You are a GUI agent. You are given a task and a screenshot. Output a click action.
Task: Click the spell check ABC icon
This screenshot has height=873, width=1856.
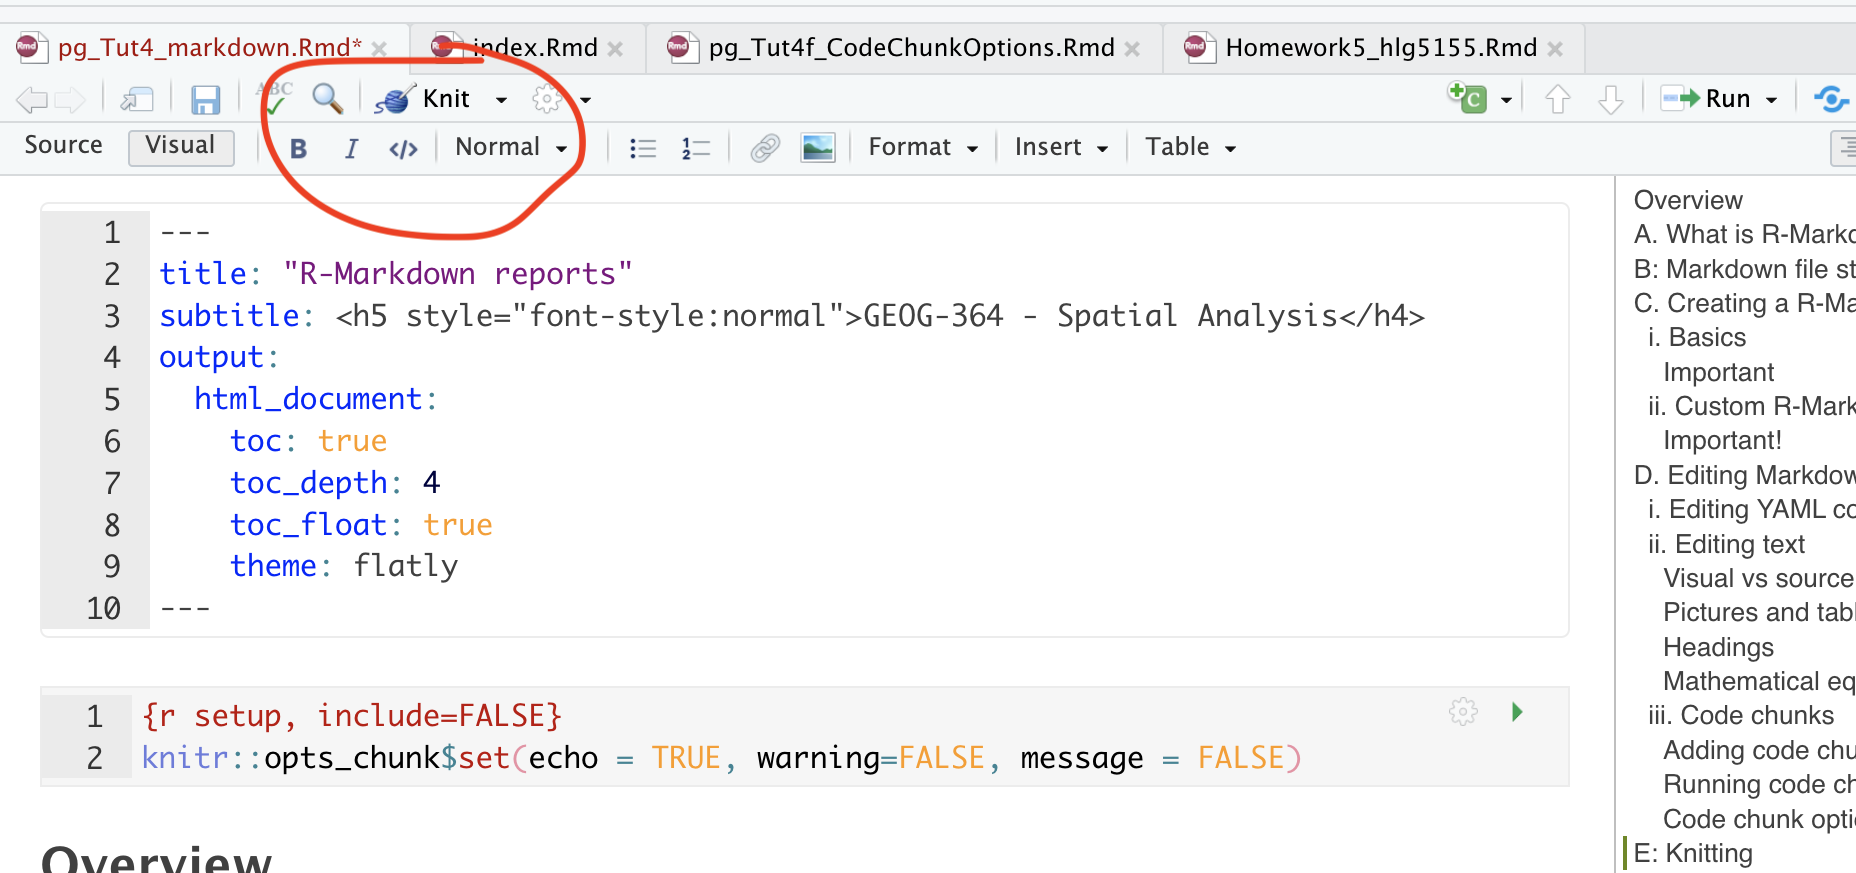pyautogui.click(x=275, y=97)
